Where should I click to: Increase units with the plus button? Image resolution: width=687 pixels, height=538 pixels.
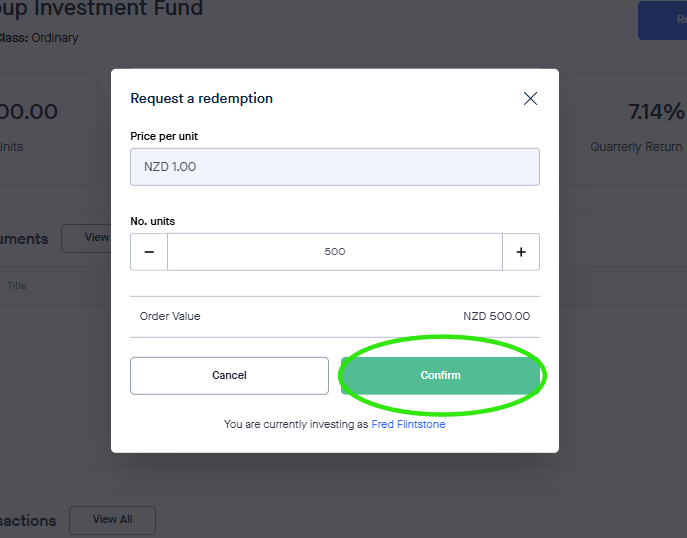520,252
